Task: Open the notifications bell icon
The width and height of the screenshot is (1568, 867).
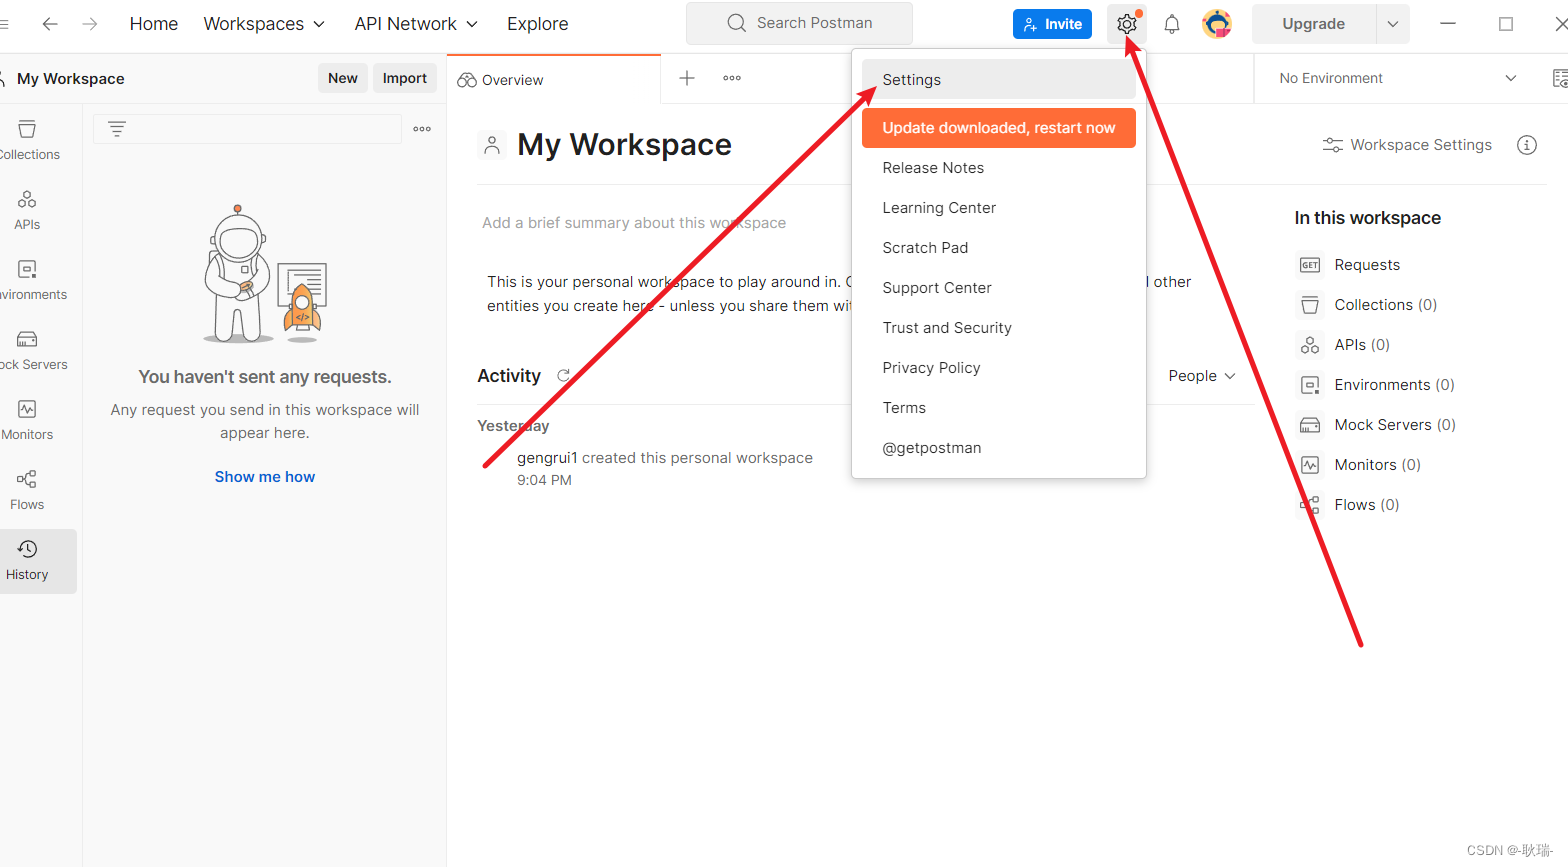Action: tap(1172, 24)
